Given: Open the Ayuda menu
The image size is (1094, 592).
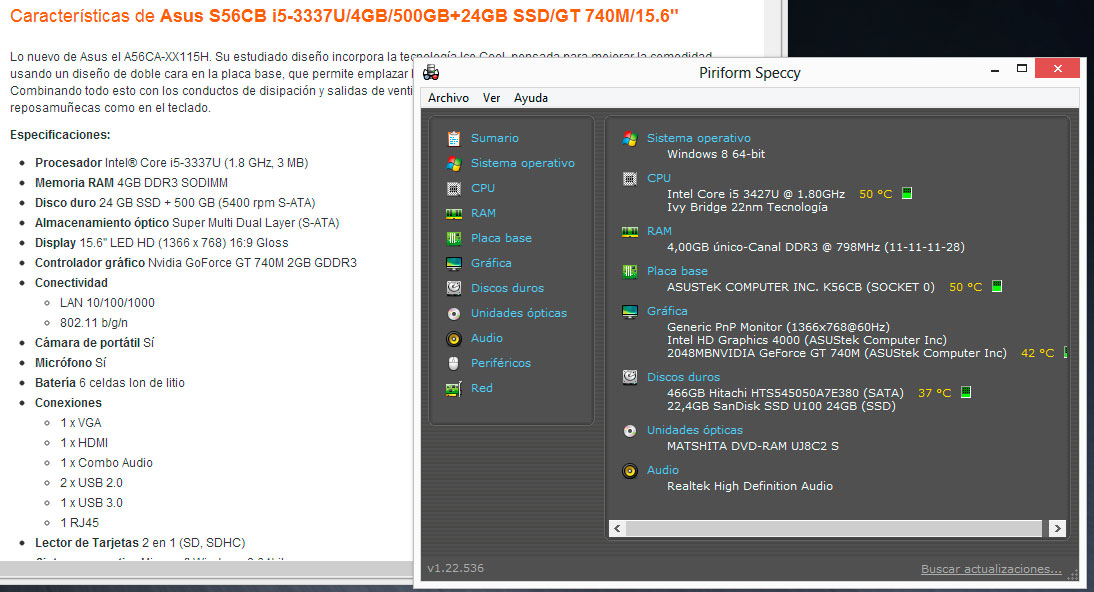Looking at the screenshot, I should pos(531,98).
